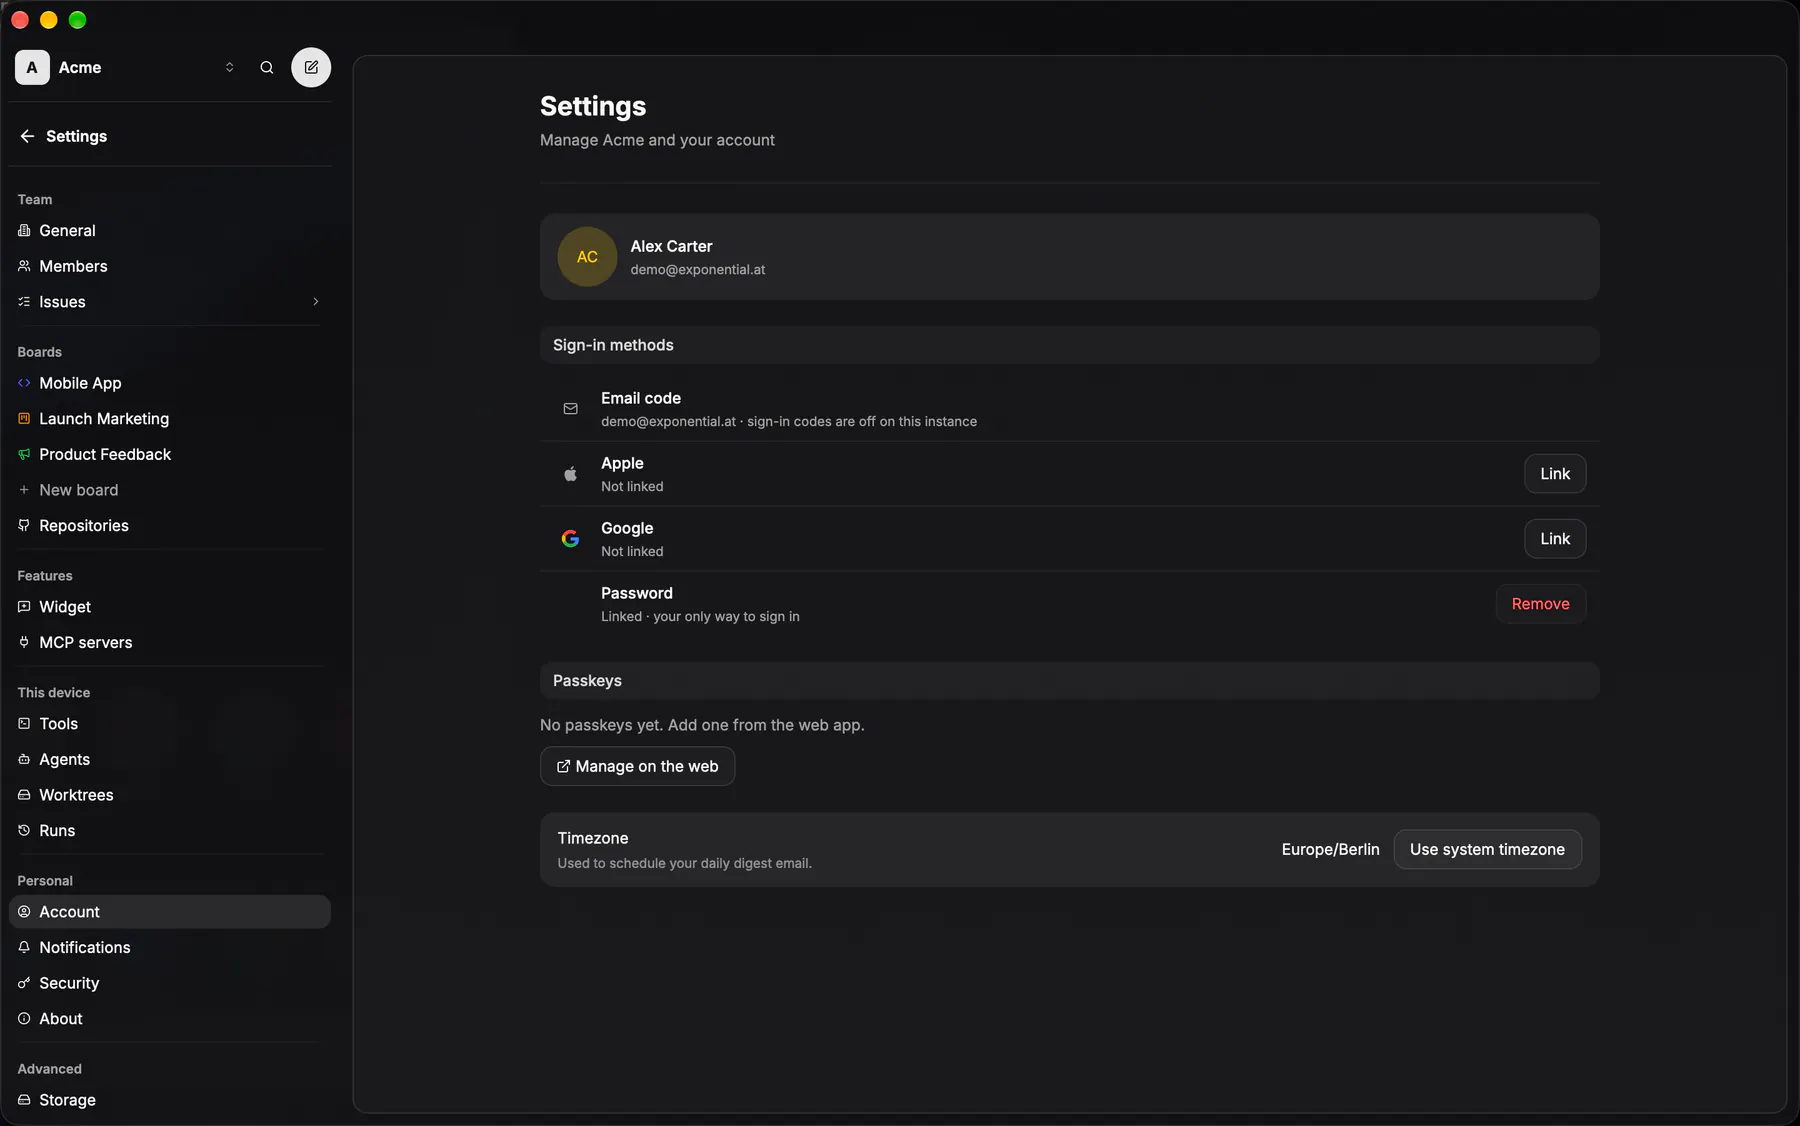The height and width of the screenshot is (1126, 1800).
Task: Click the demo@exponential.at email under Alex Carter
Action: 698,270
